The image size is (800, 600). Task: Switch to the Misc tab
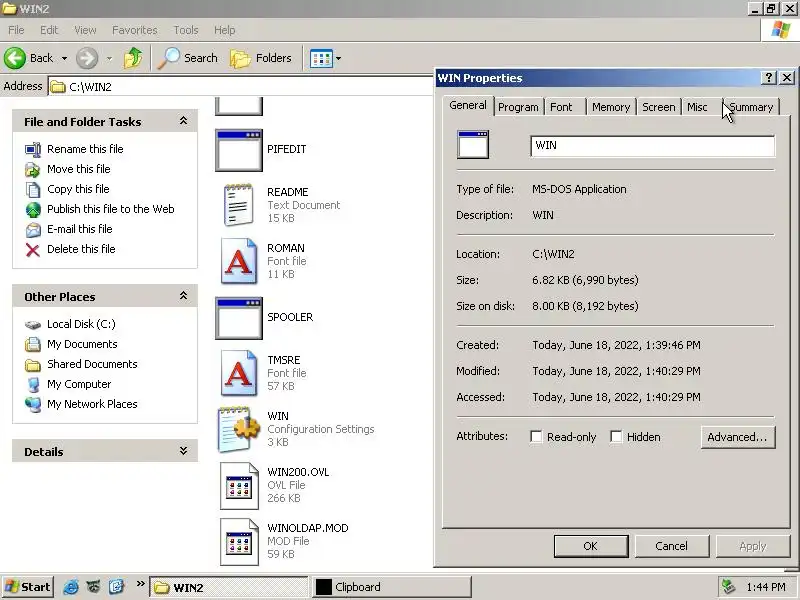pos(697,107)
